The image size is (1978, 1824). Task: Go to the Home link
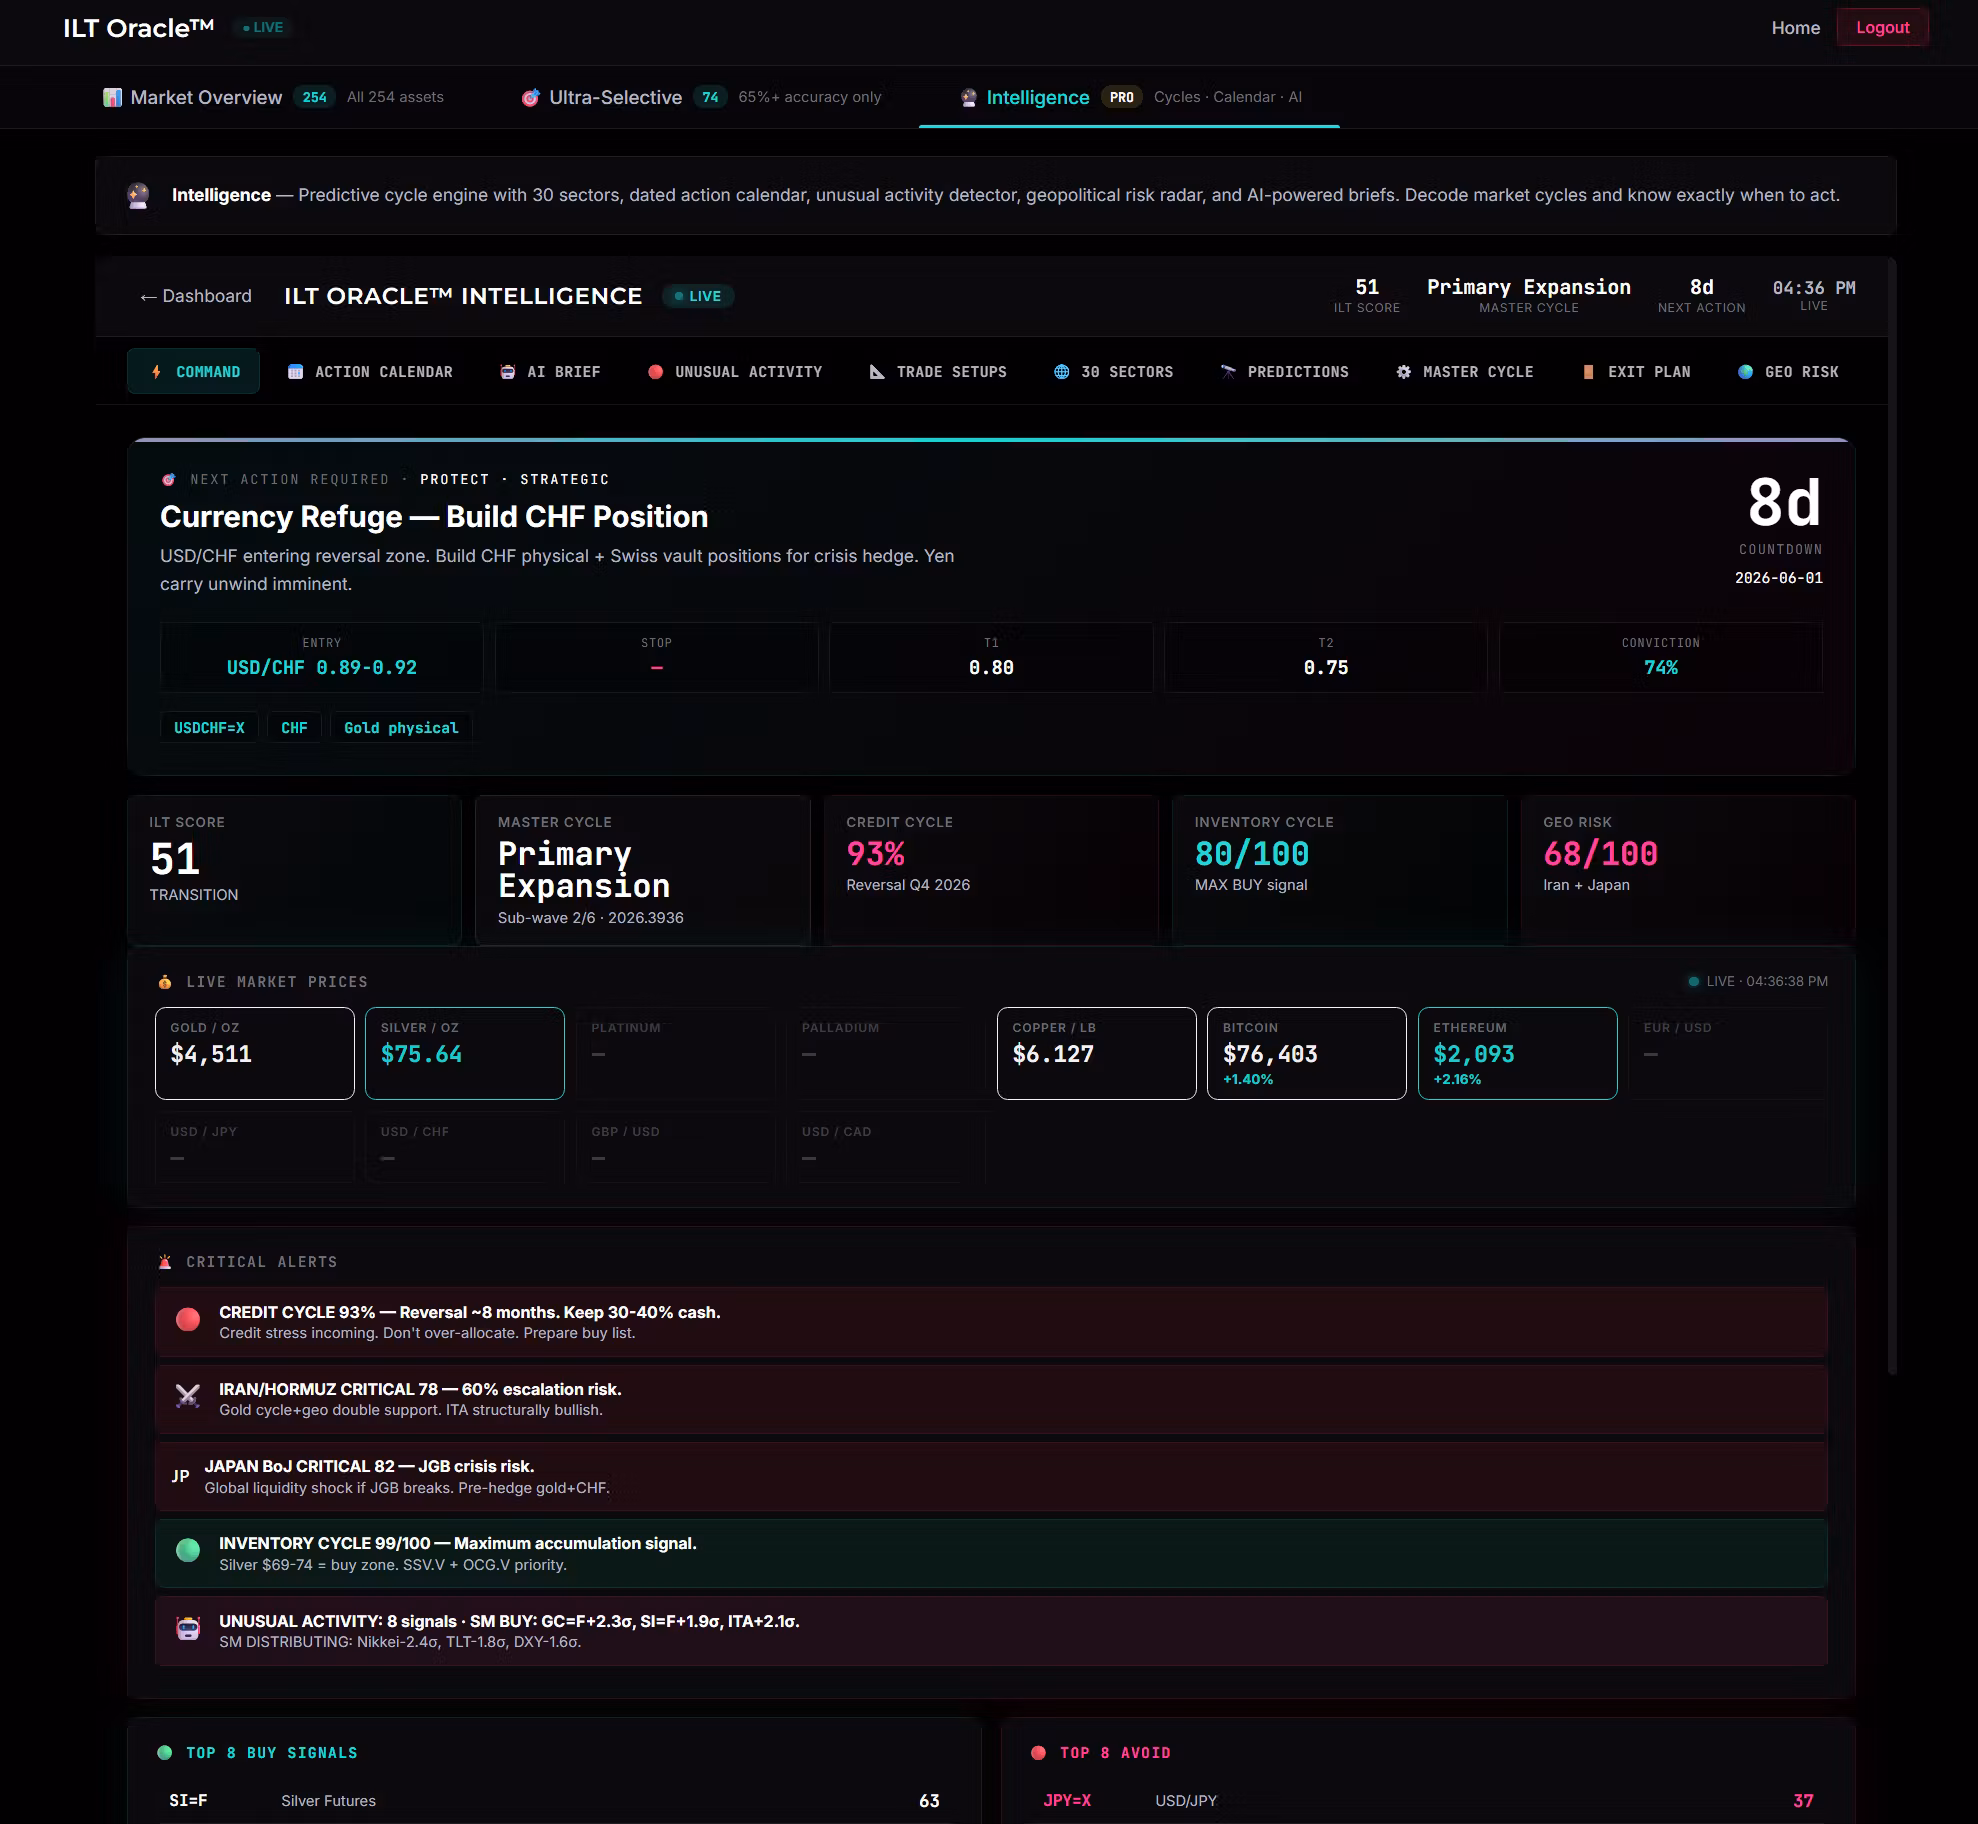[x=1795, y=28]
